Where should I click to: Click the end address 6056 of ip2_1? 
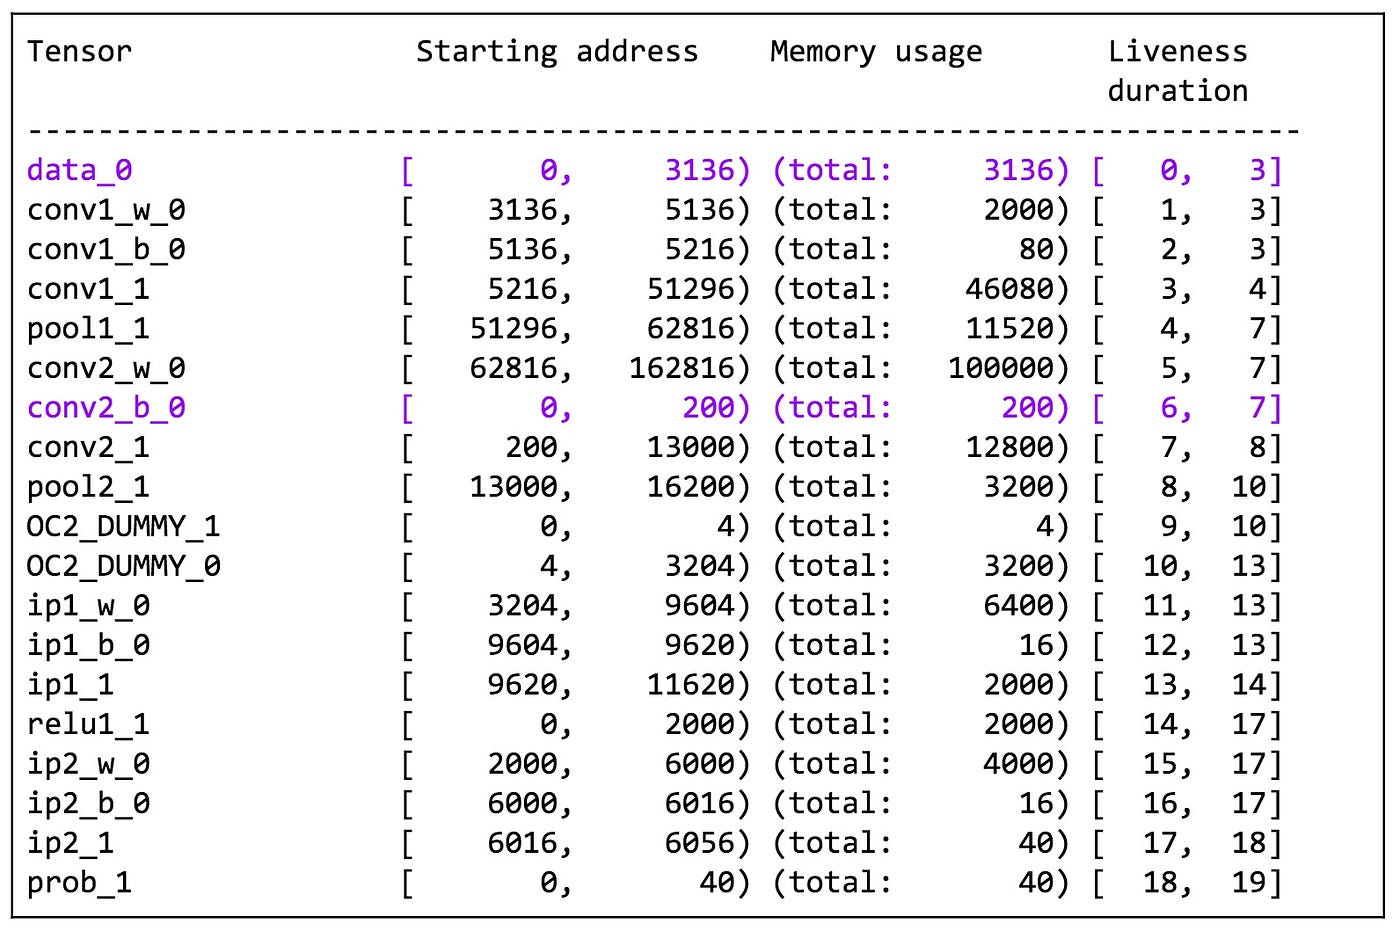click(x=700, y=843)
